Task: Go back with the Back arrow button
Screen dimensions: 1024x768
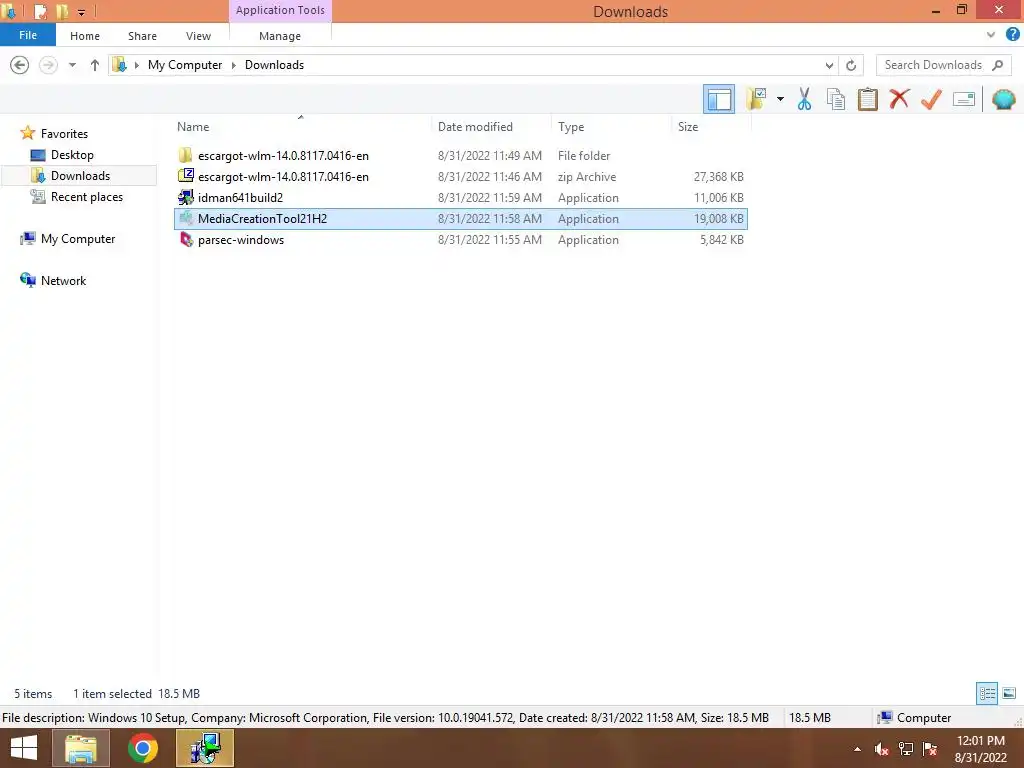Action: [20, 65]
